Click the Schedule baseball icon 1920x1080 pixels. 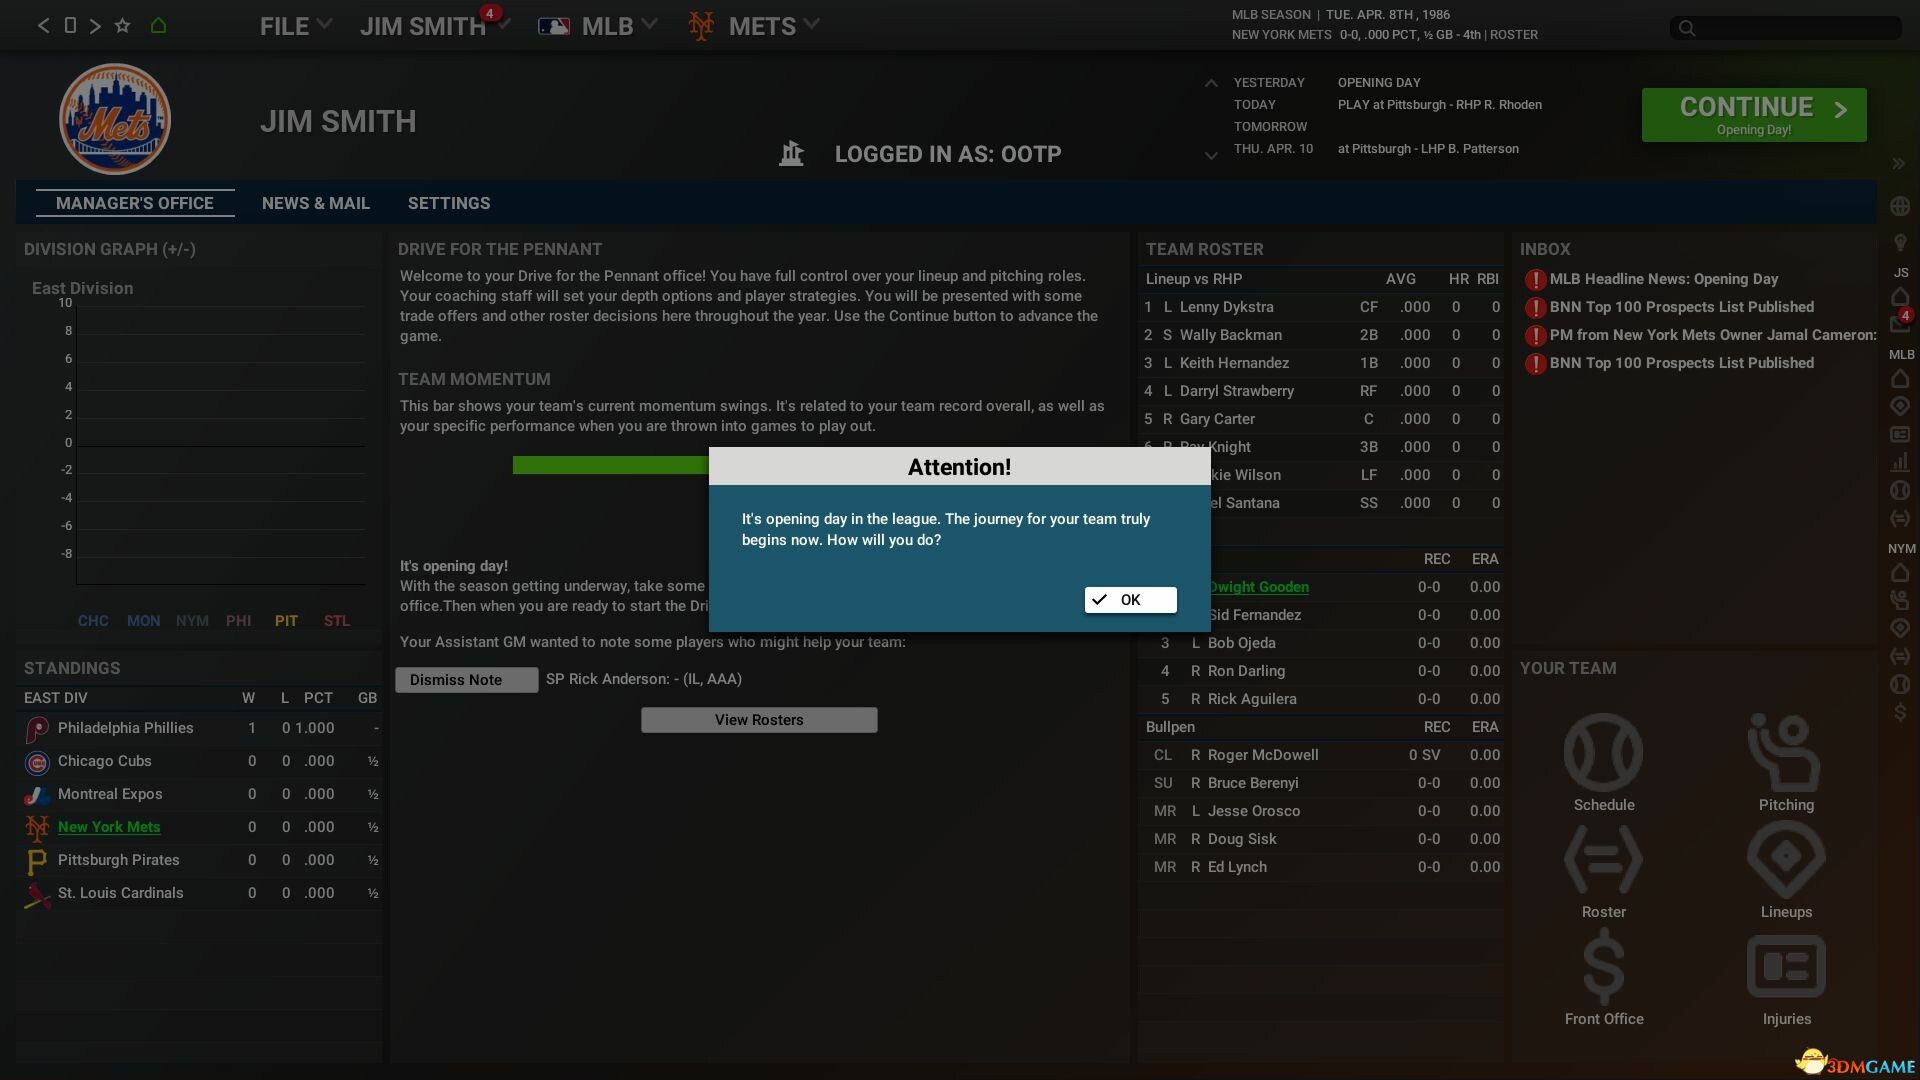1603,752
